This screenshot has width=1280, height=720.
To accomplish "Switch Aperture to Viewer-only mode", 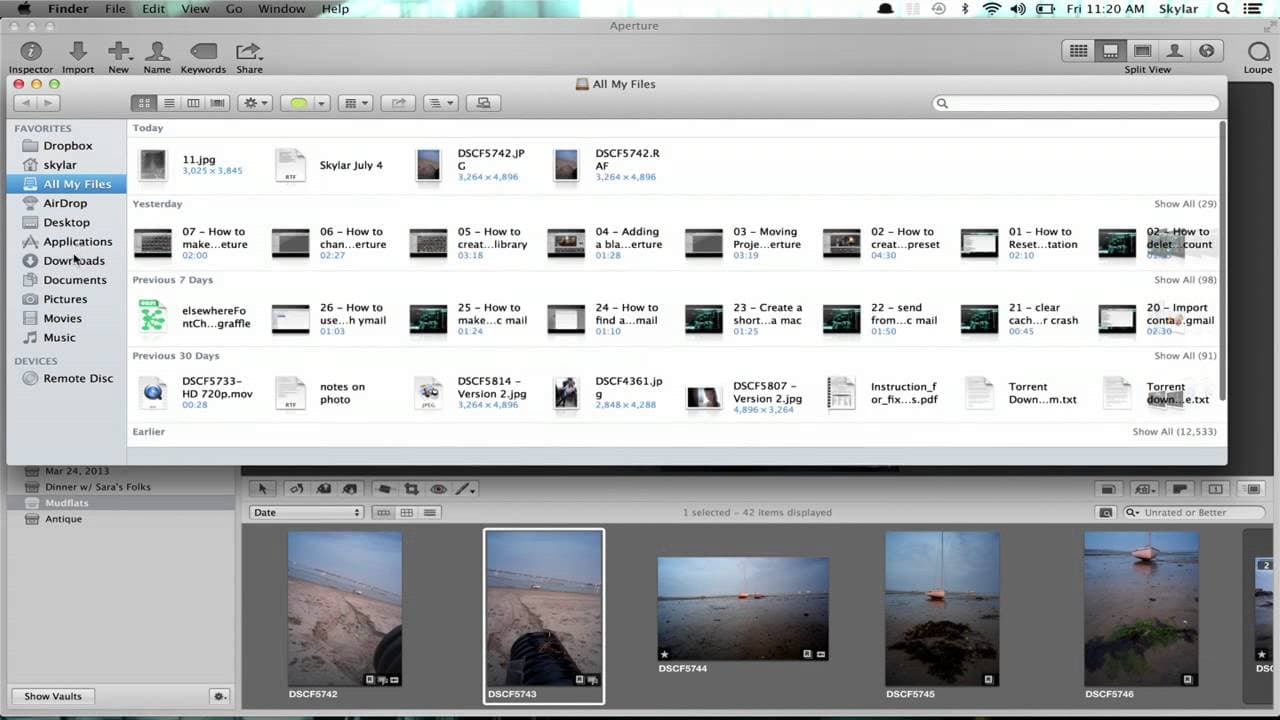I will [x=1142, y=51].
